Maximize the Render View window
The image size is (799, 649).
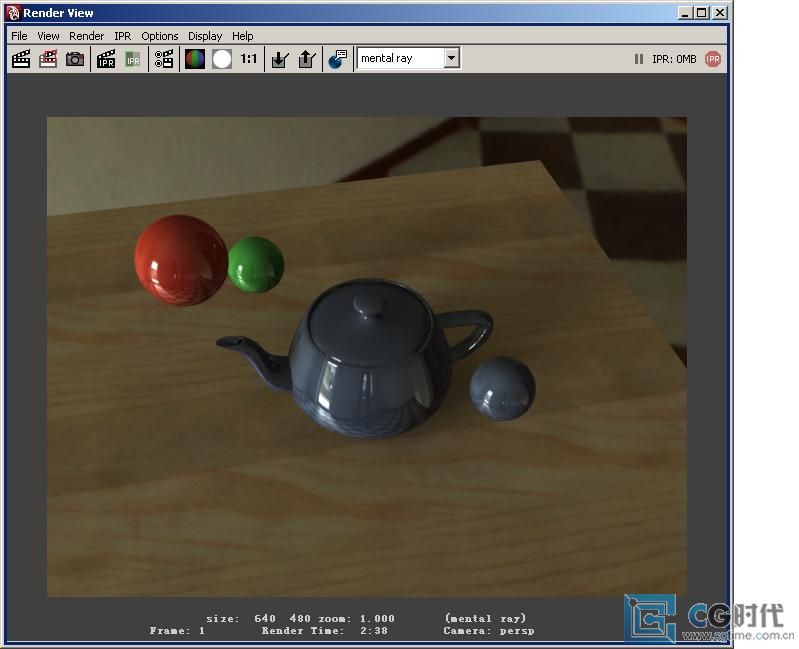point(702,13)
